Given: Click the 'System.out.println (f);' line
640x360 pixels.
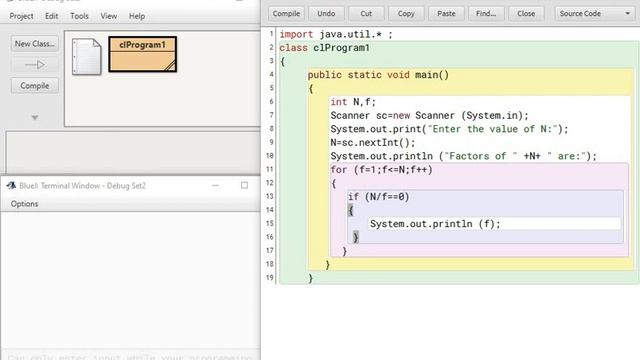Looking at the screenshot, I should click(x=435, y=224).
